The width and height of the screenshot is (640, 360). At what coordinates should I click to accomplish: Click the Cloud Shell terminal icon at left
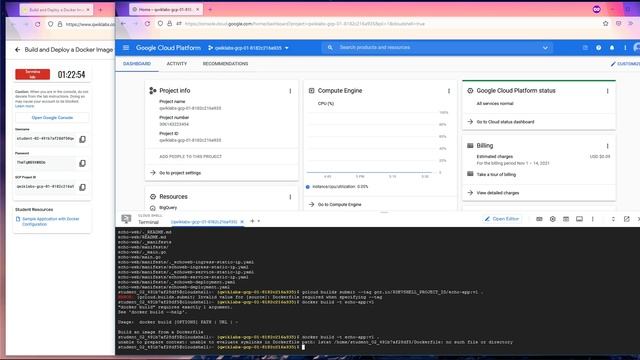pos(126,219)
